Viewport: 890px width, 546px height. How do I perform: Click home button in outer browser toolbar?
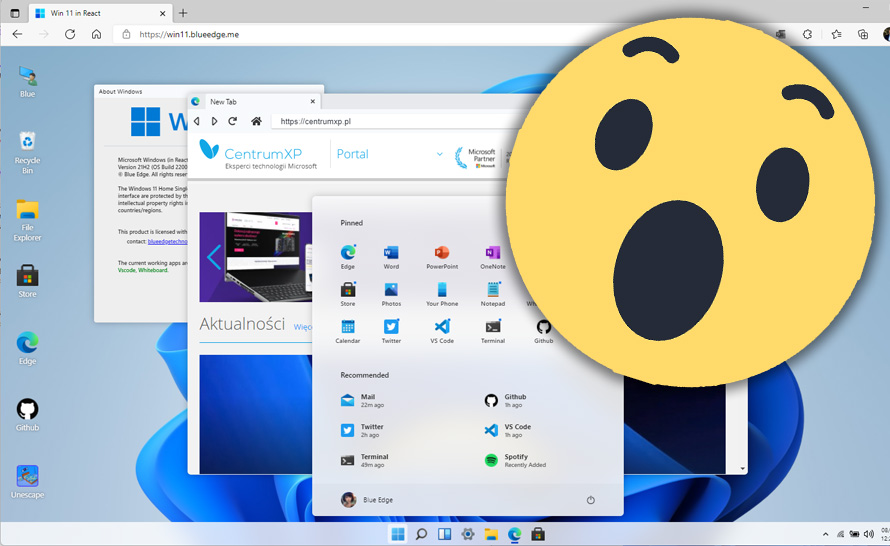(x=96, y=34)
